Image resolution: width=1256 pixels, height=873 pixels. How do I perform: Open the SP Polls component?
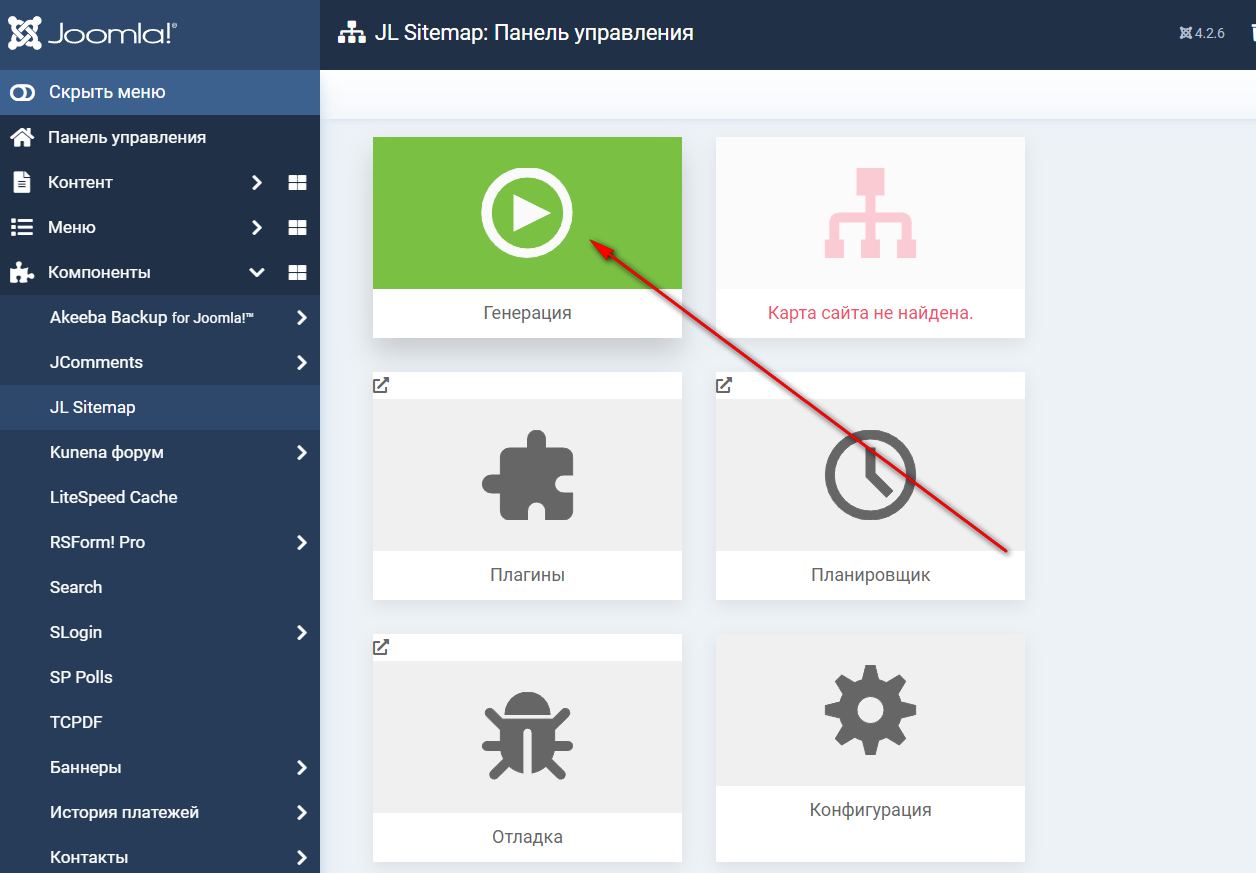[81, 678]
